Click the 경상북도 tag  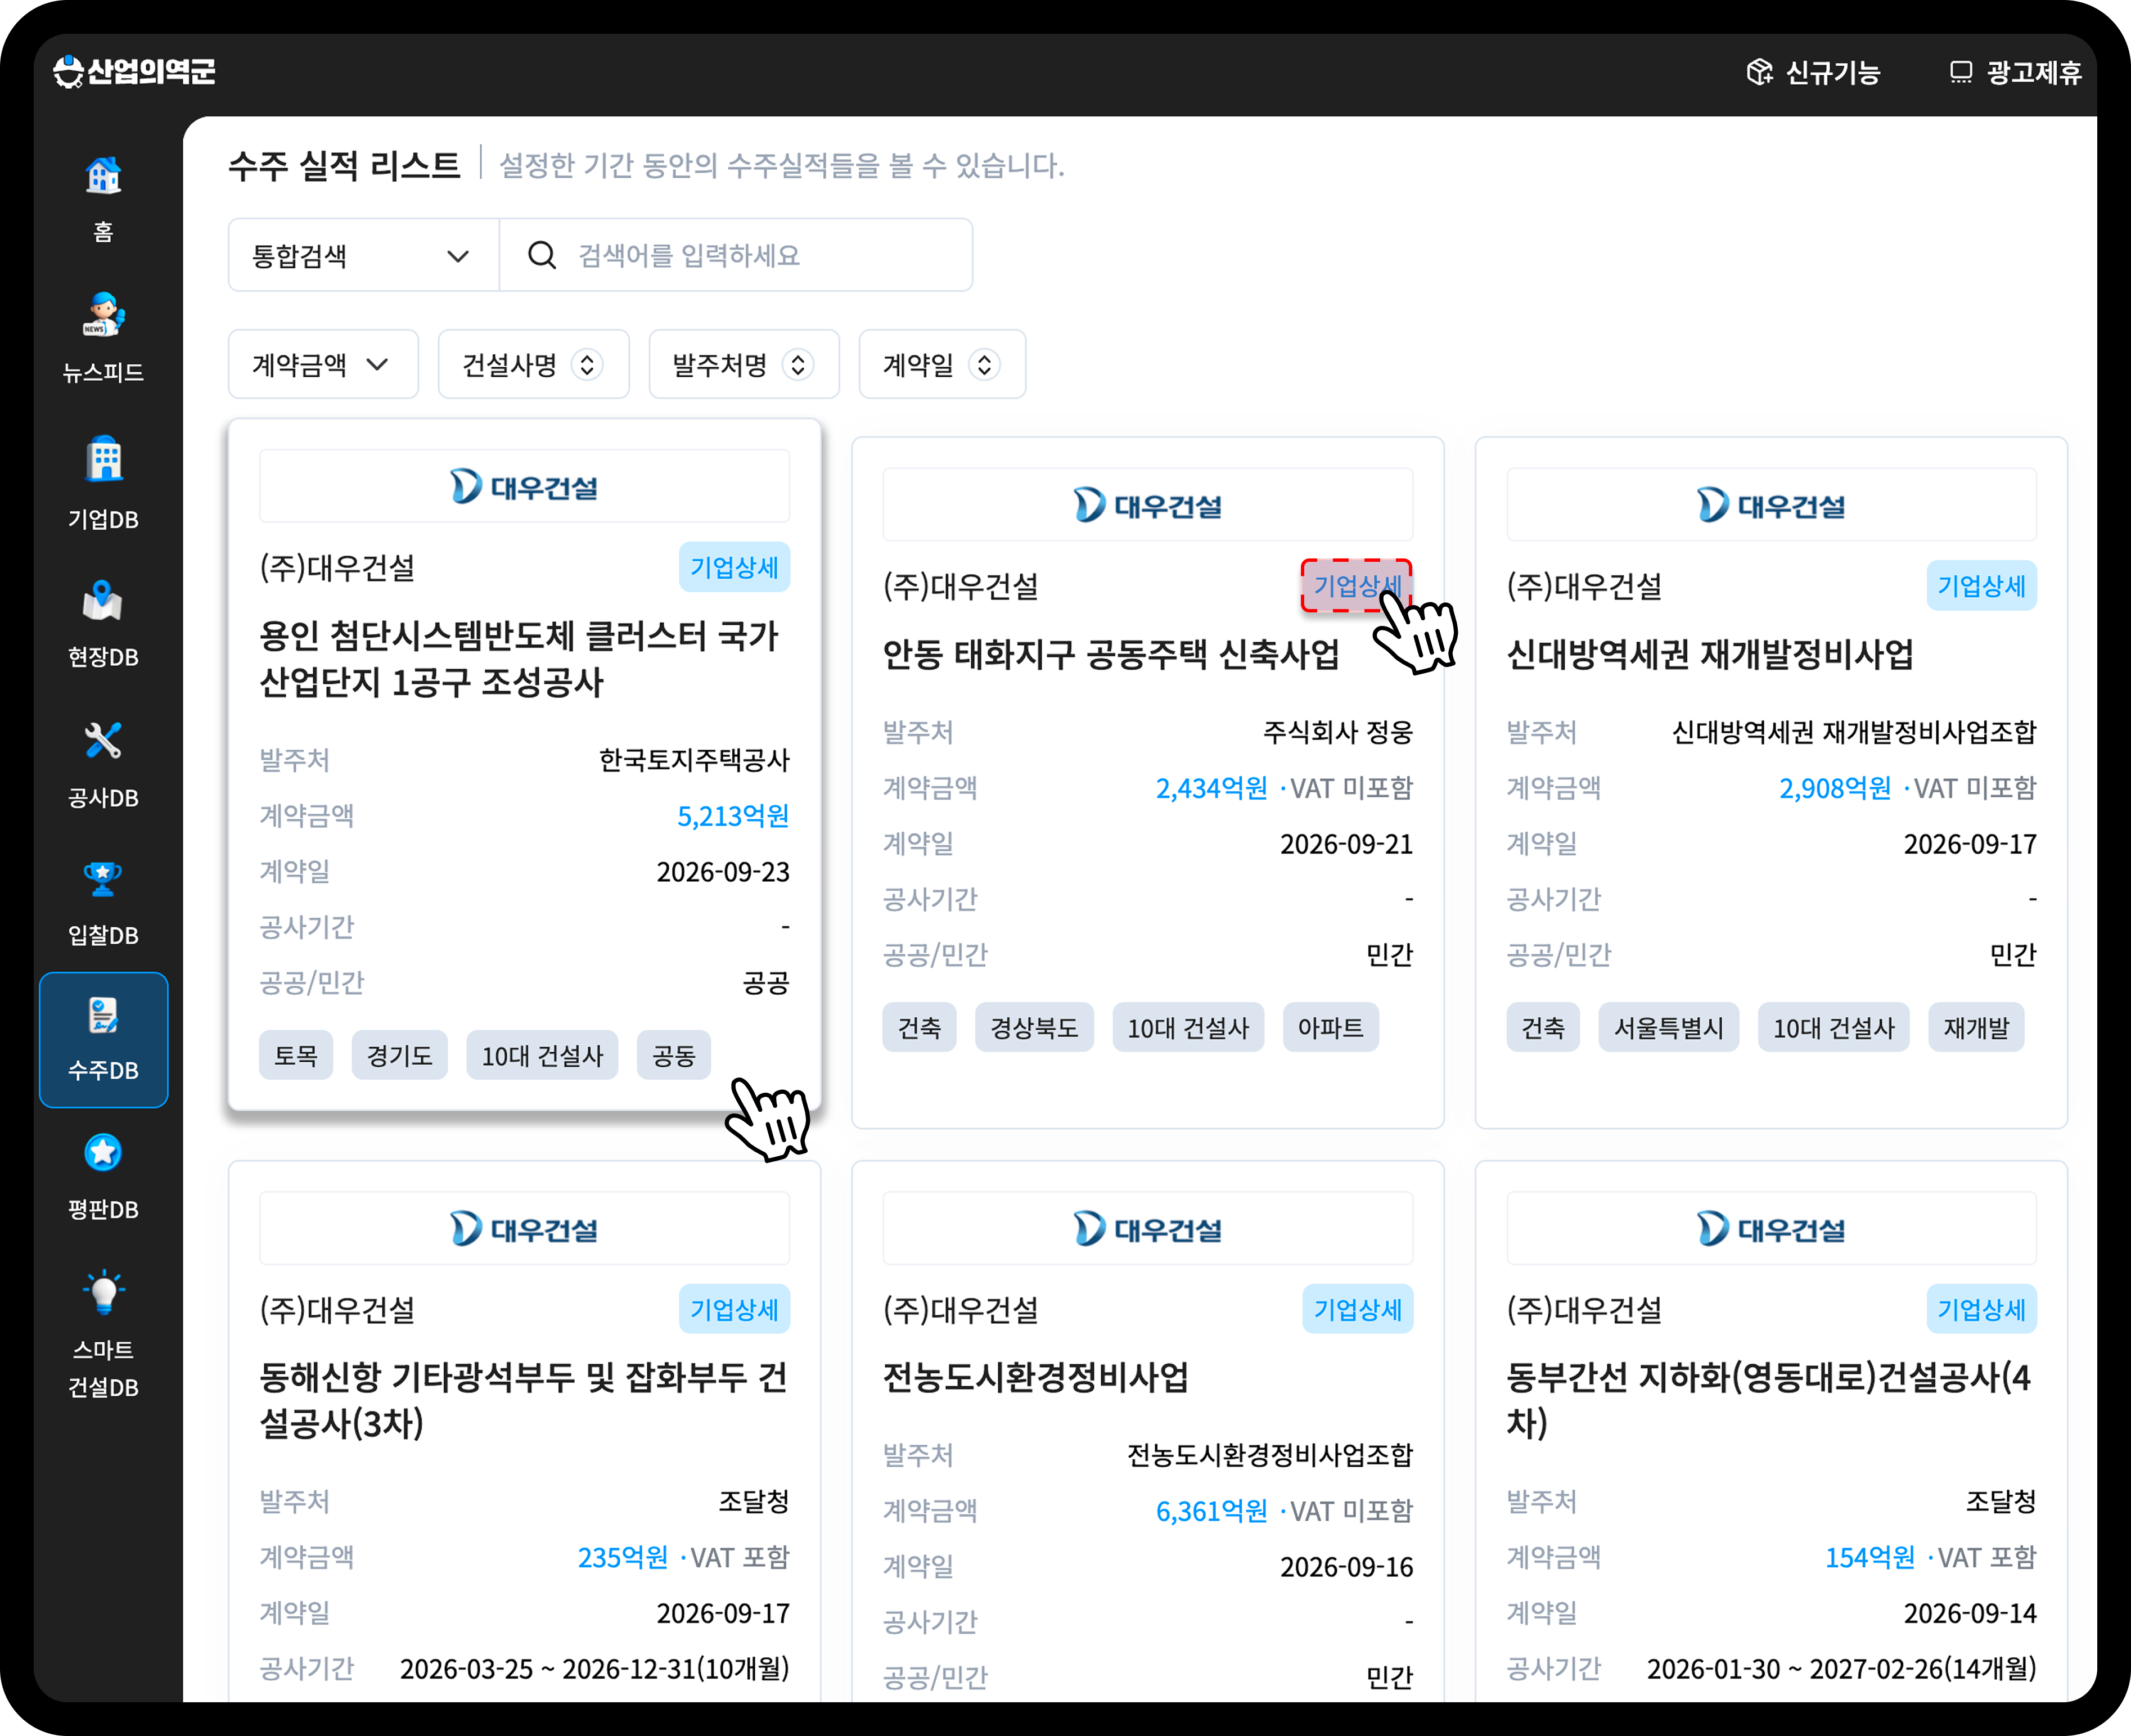pos(1034,1027)
